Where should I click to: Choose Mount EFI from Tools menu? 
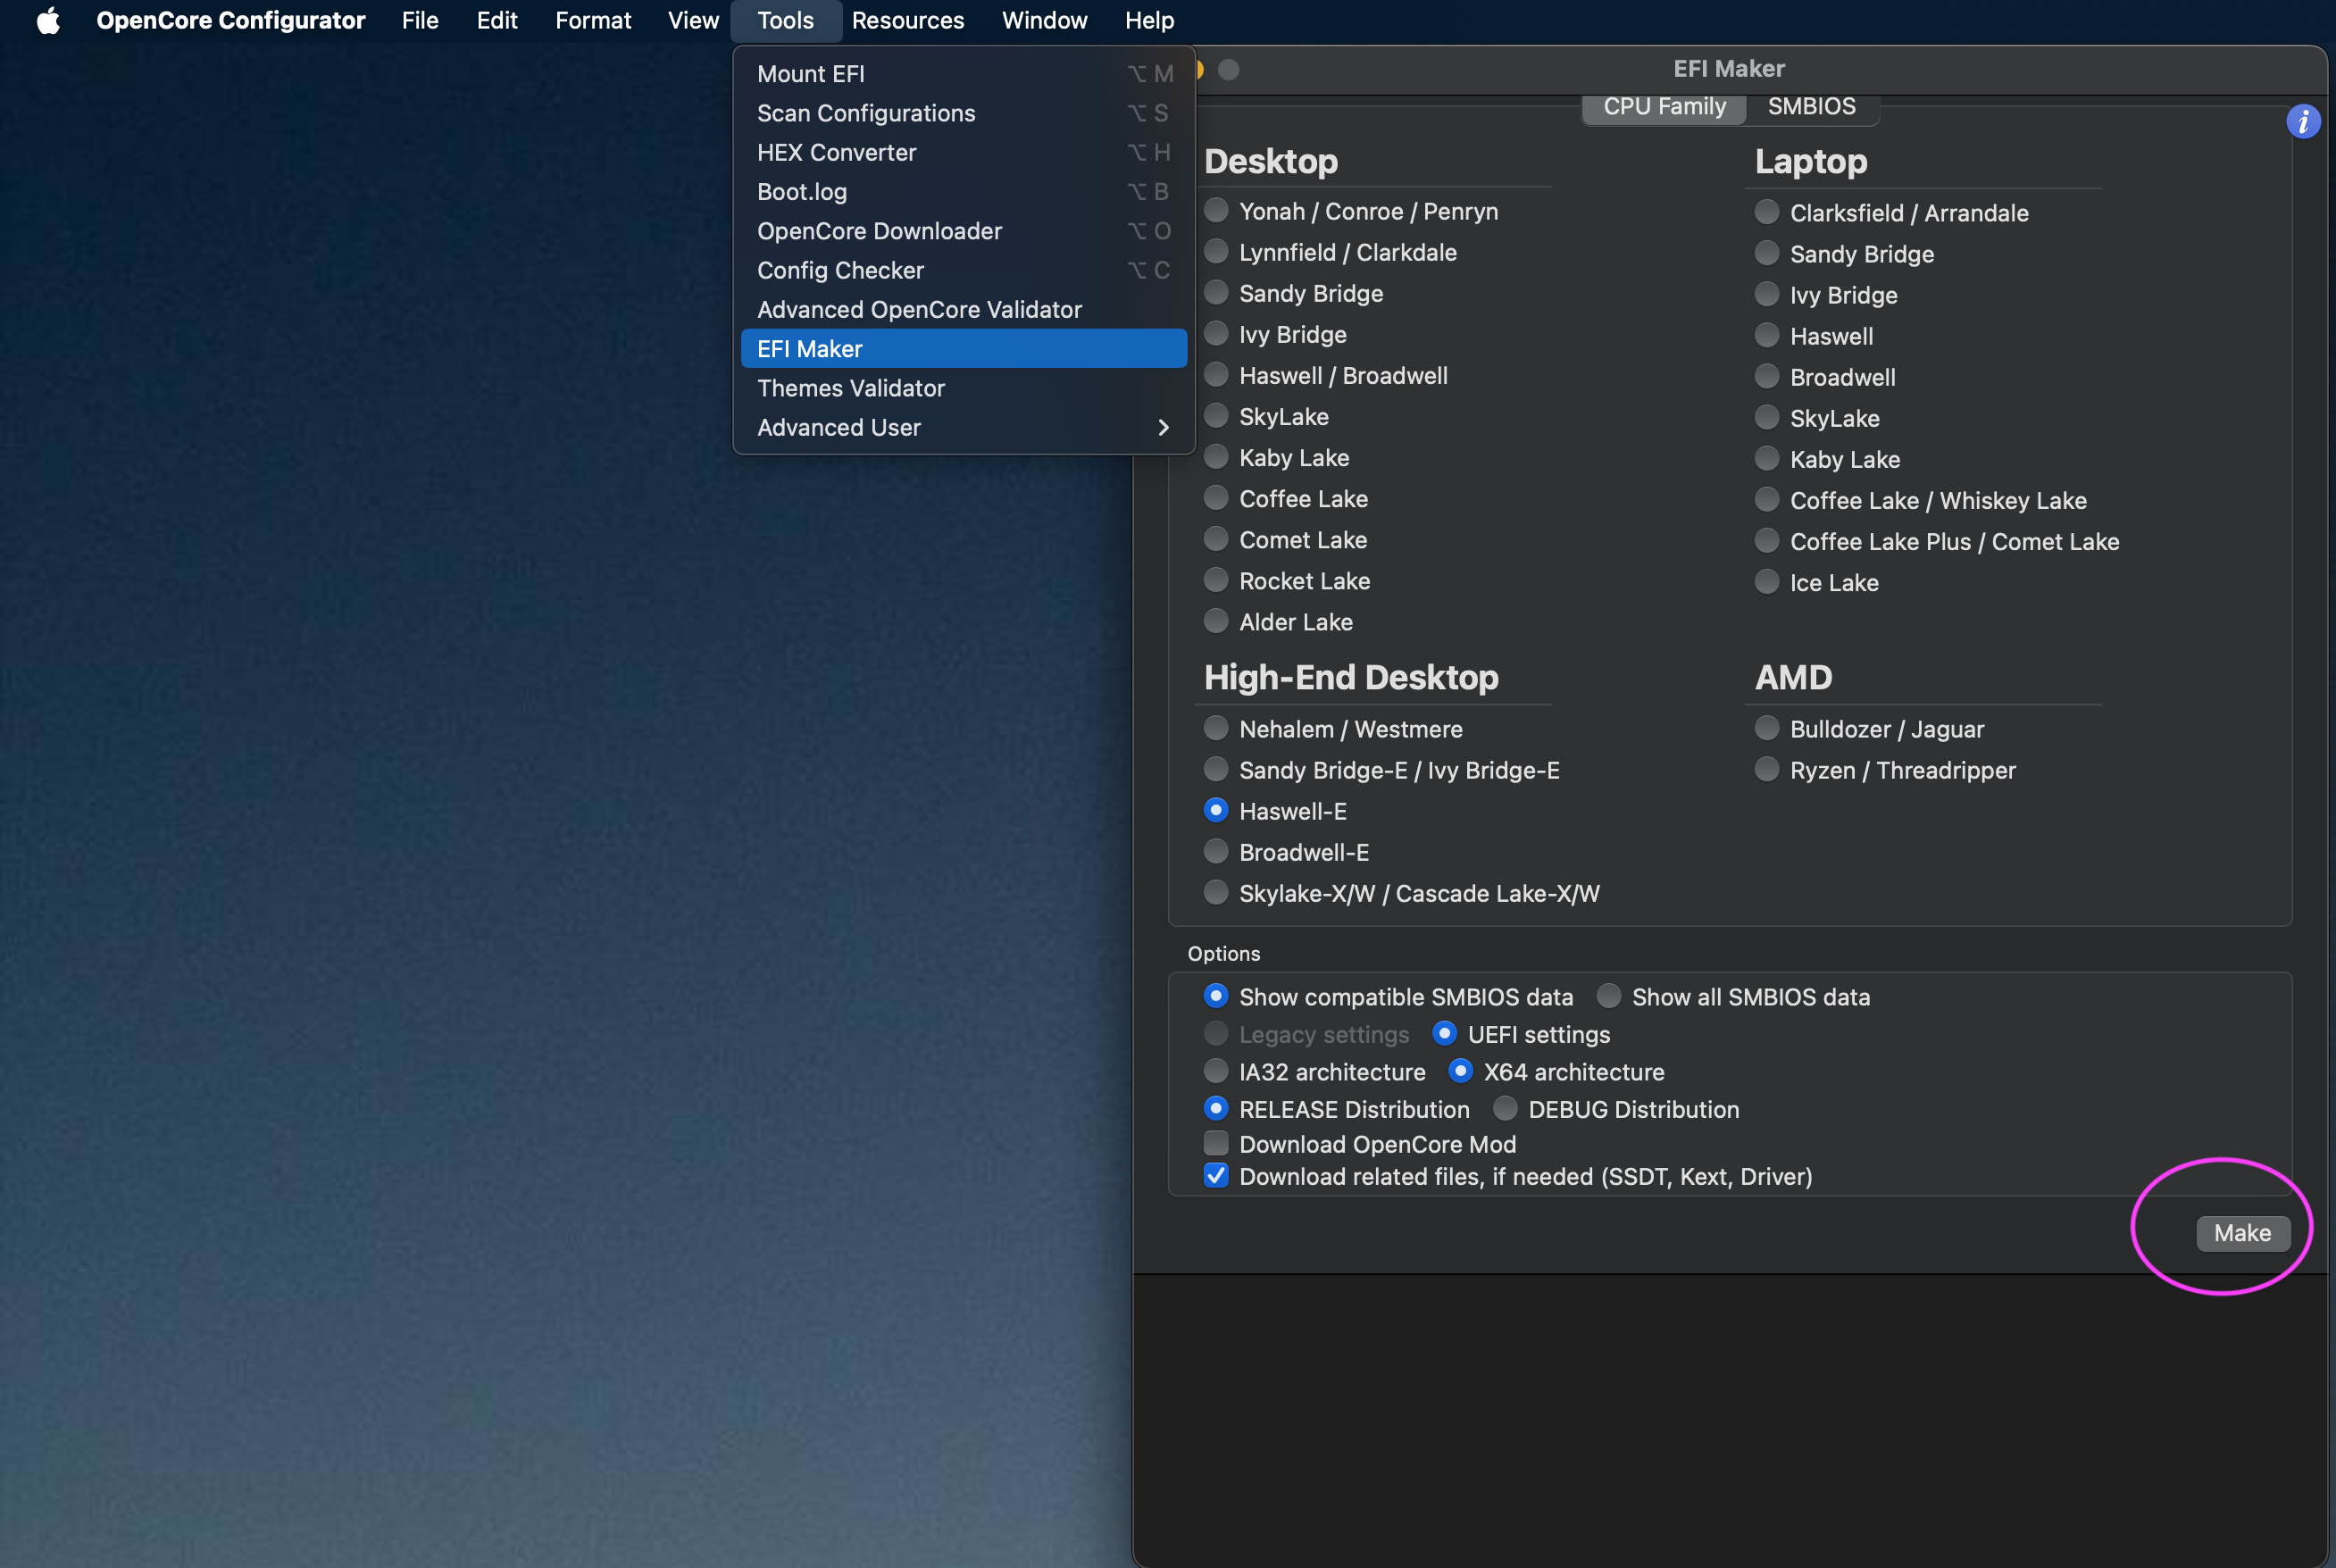(964, 74)
